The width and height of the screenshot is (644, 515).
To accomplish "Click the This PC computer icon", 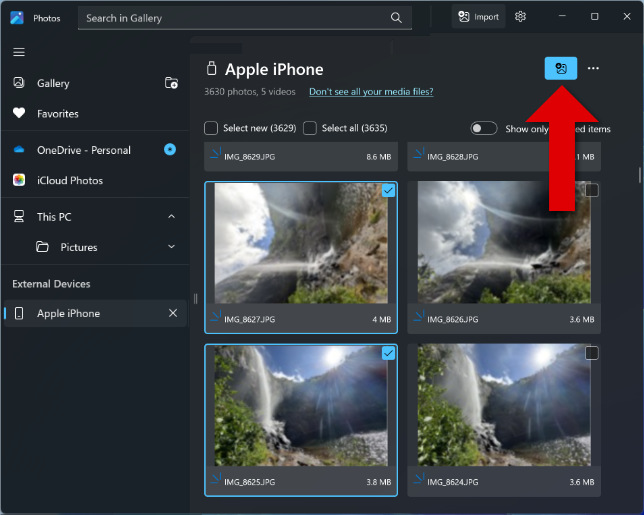I will point(19,216).
